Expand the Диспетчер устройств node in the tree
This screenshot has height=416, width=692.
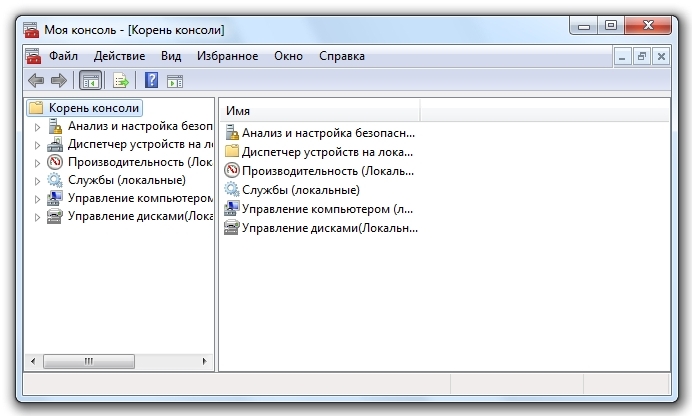pos(38,145)
